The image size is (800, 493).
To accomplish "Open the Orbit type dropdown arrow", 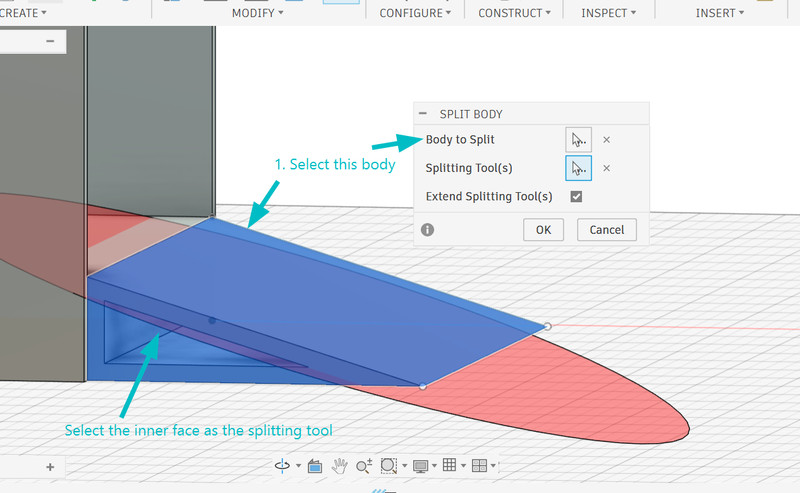I will [x=298, y=465].
